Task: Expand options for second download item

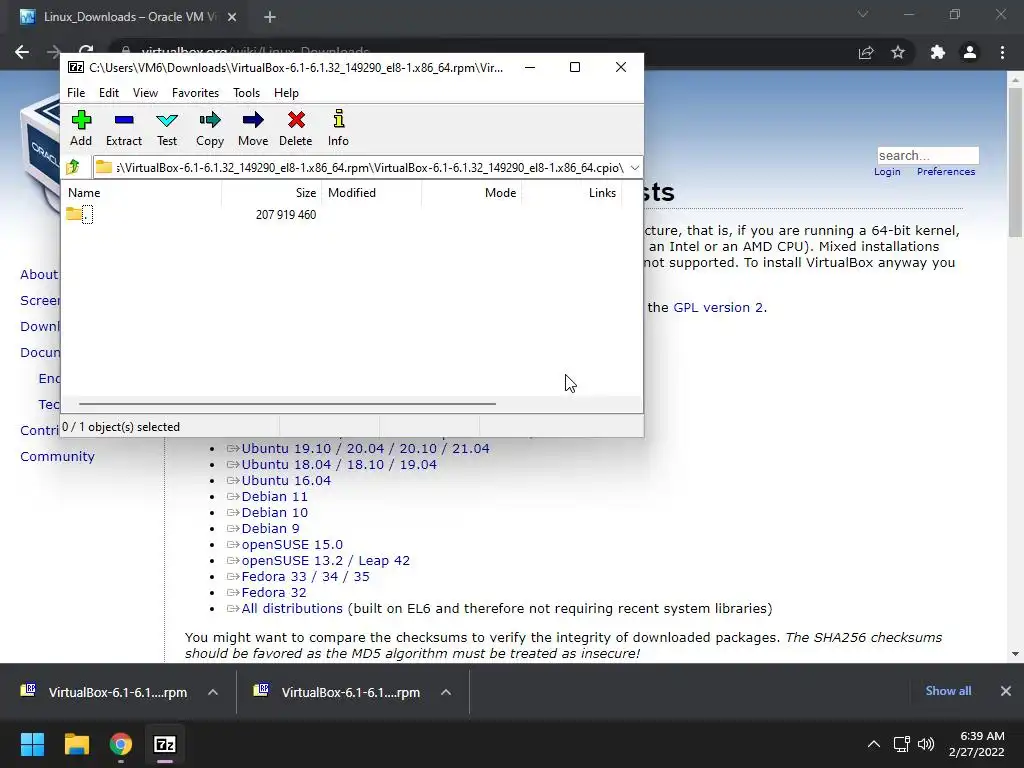Action: tap(446, 692)
